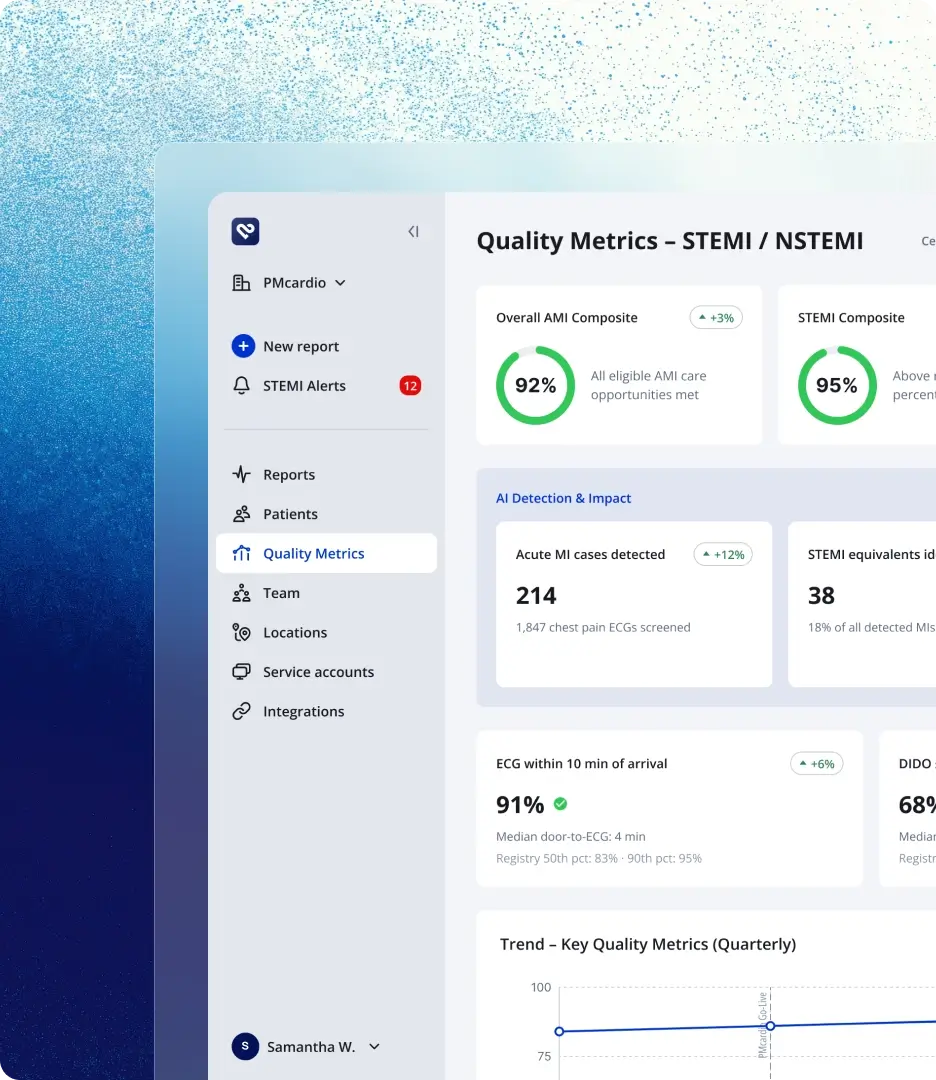Image resolution: width=936 pixels, height=1080 pixels.
Task: Click the Overall AMI Composite title
Action: [567, 318]
